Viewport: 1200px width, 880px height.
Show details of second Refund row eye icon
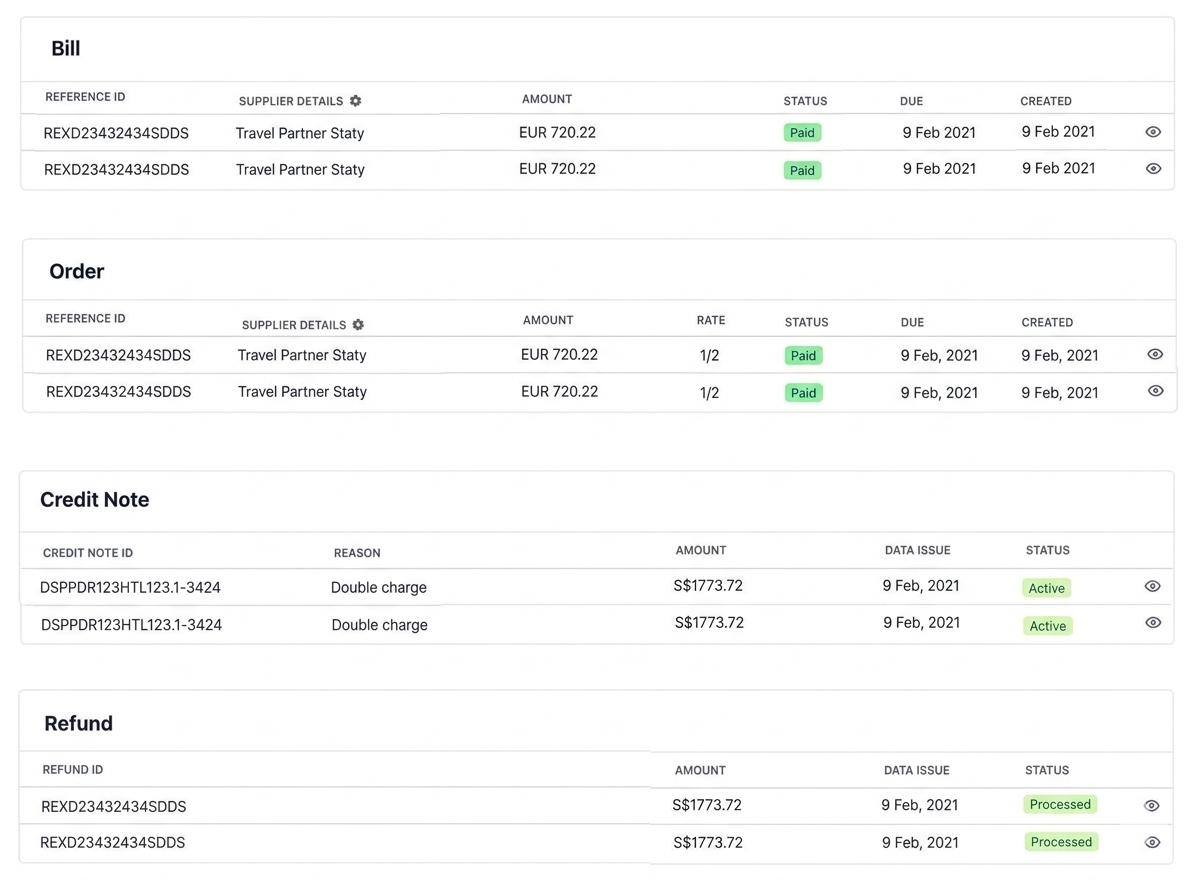(1151, 843)
